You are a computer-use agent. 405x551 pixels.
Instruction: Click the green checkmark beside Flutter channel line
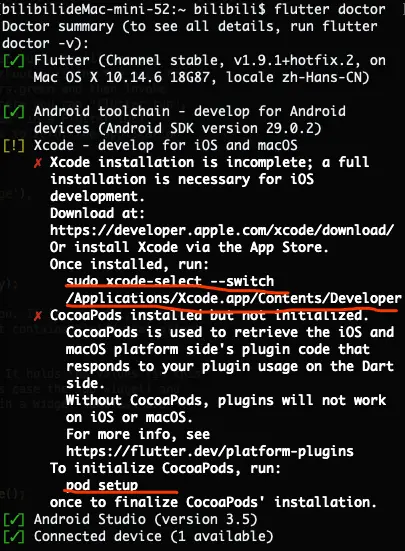[x=14, y=61]
